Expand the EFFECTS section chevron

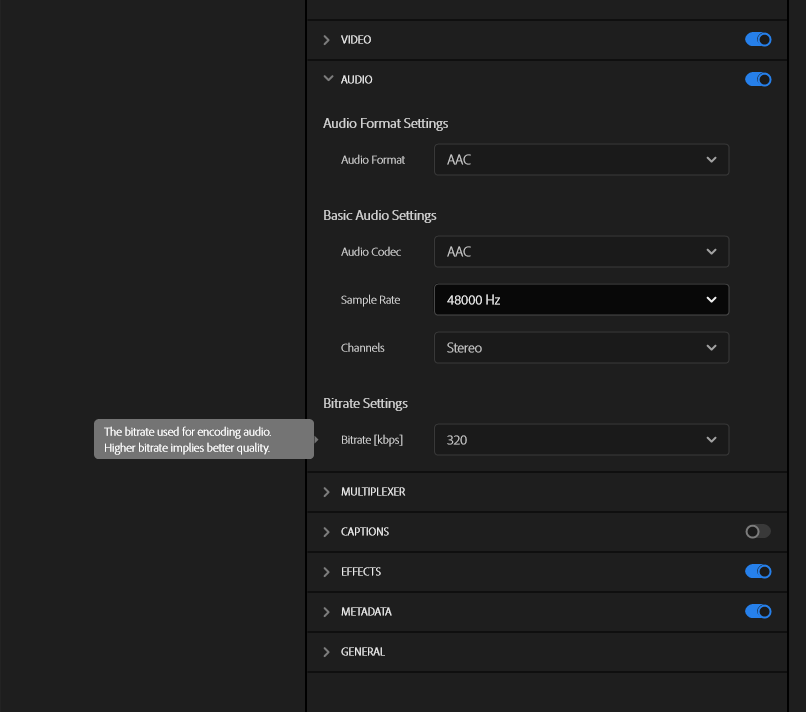[327, 572]
